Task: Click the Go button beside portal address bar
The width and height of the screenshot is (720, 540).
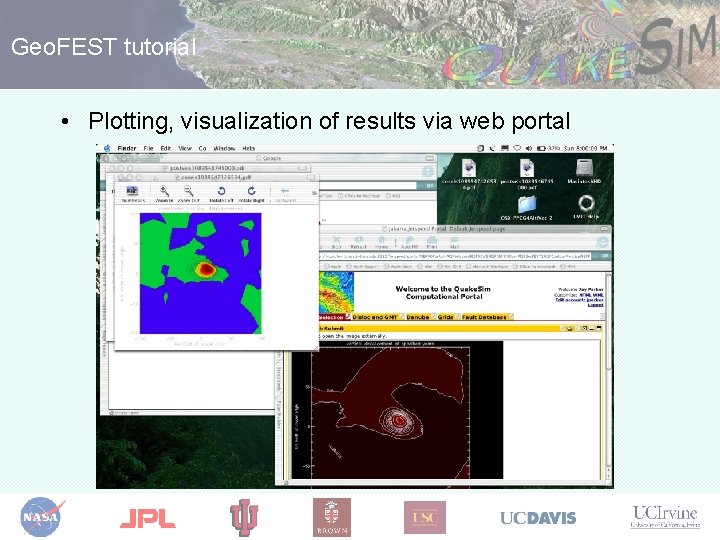Action: point(604,256)
